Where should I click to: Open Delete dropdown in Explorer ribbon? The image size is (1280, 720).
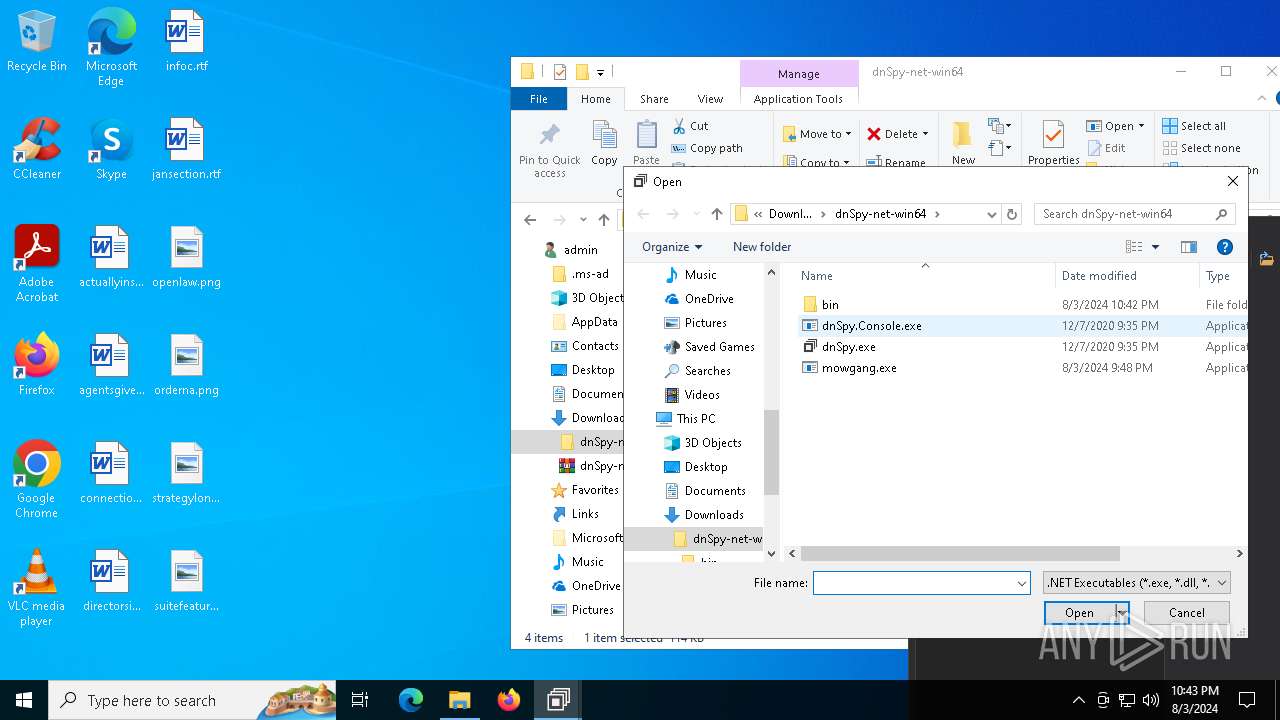click(x=898, y=134)
